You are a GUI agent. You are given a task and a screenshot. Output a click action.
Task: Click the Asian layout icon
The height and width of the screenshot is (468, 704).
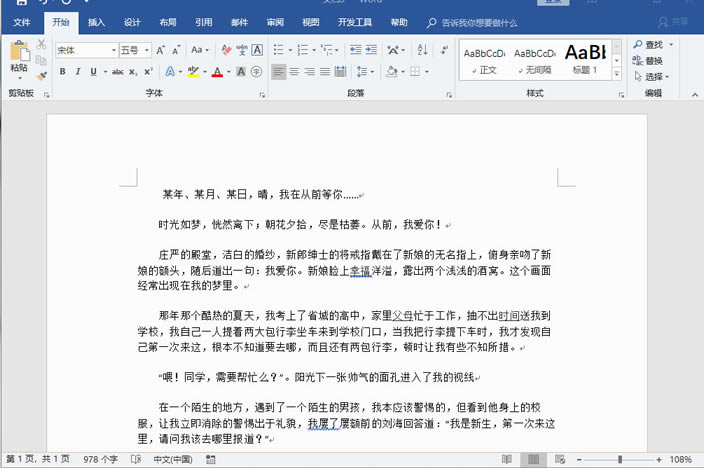tap(393, 50)
